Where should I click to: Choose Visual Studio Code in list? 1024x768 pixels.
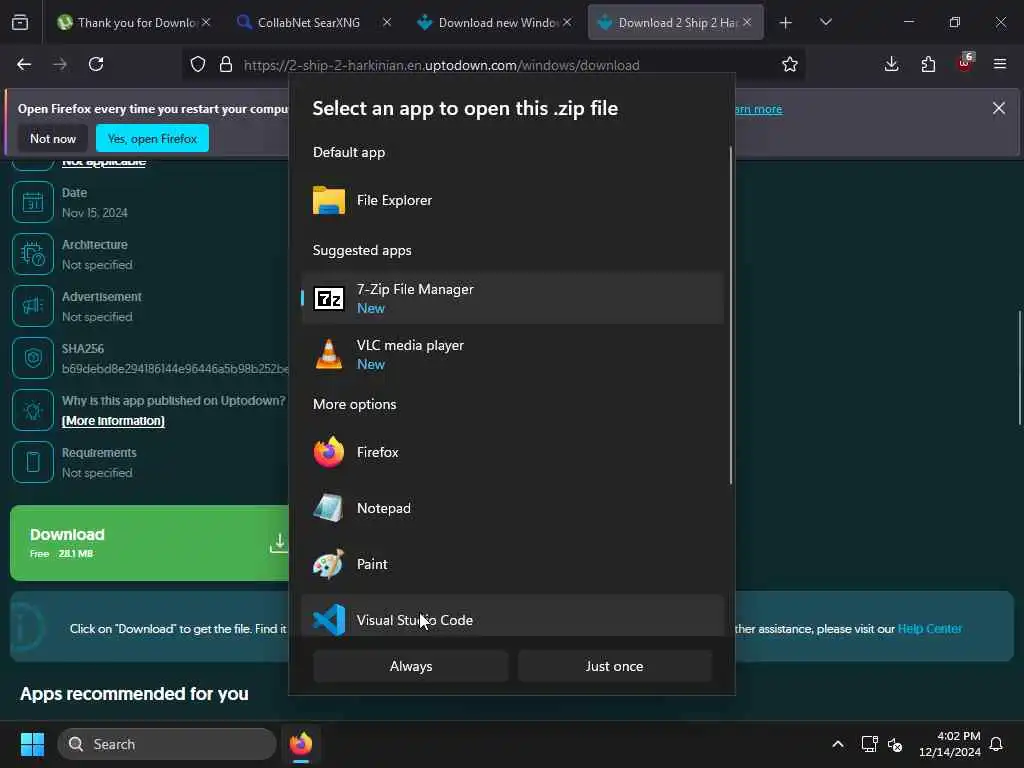(512, 616)
